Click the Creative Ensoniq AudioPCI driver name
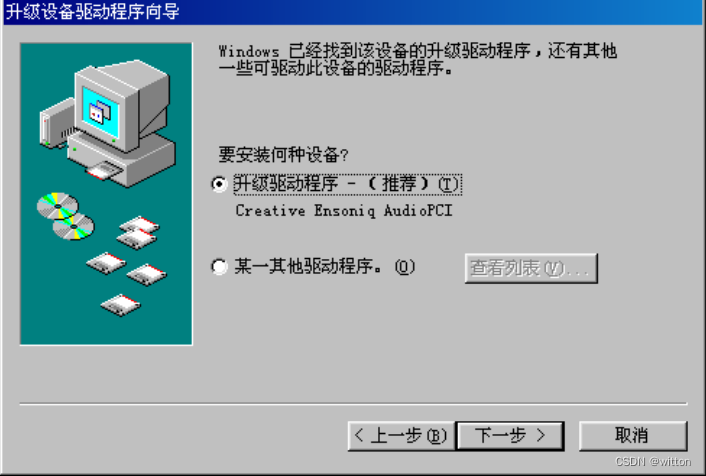706x476 pixels. (x=344, y=210)
